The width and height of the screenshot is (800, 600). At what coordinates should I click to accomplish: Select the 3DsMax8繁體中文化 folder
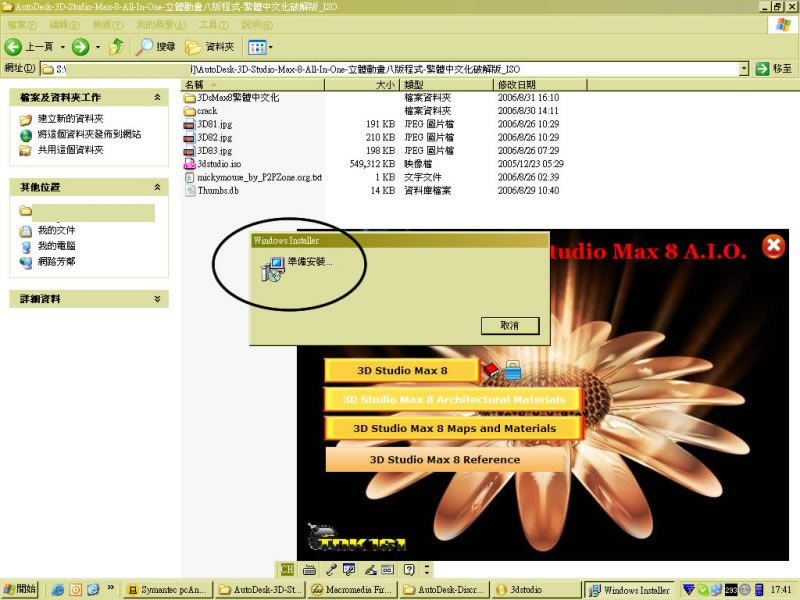pyautogui.click(x=232, y=97)
